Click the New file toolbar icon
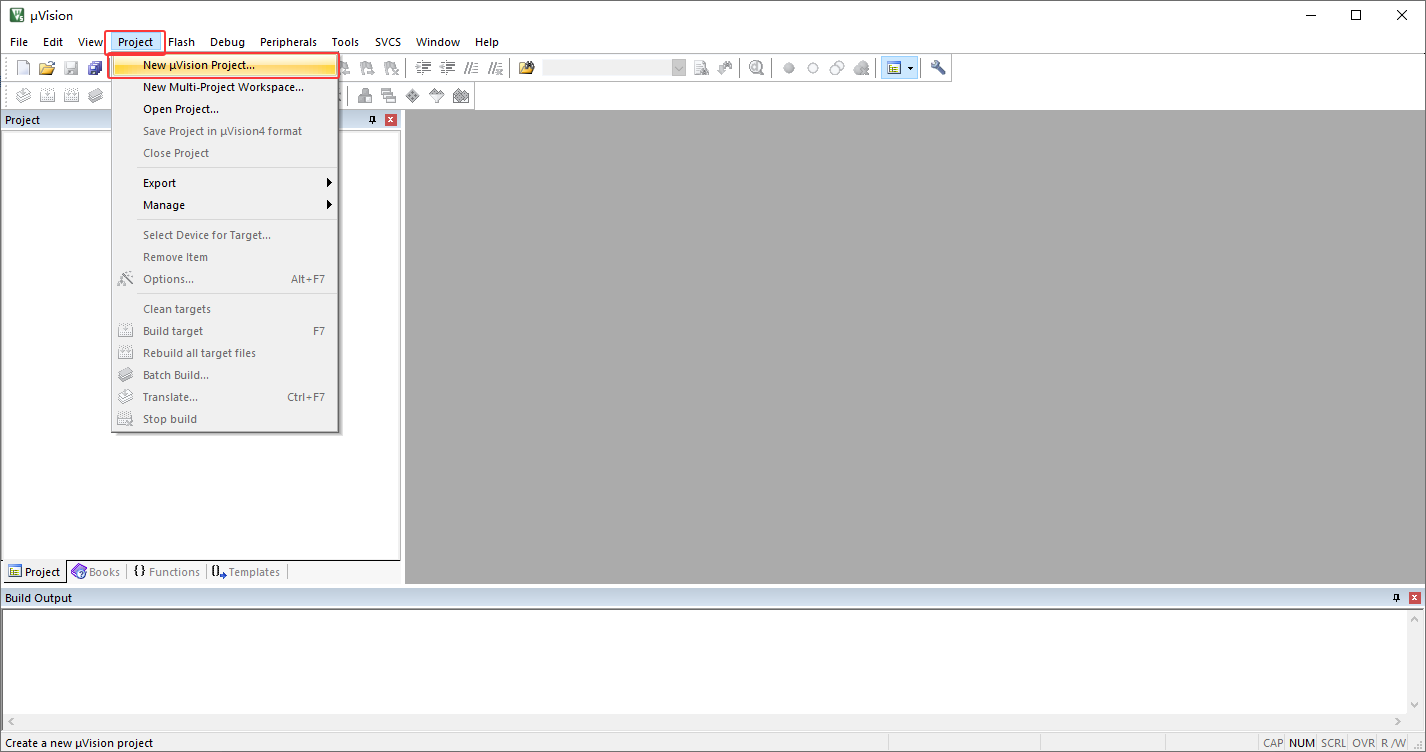This screenshot has width=1426, height=752. tap(23, 68)
